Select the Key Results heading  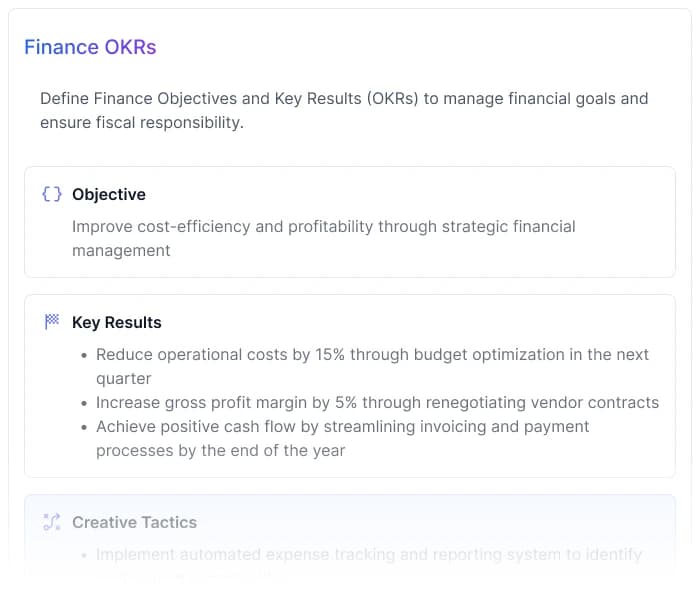click(117, 323)
